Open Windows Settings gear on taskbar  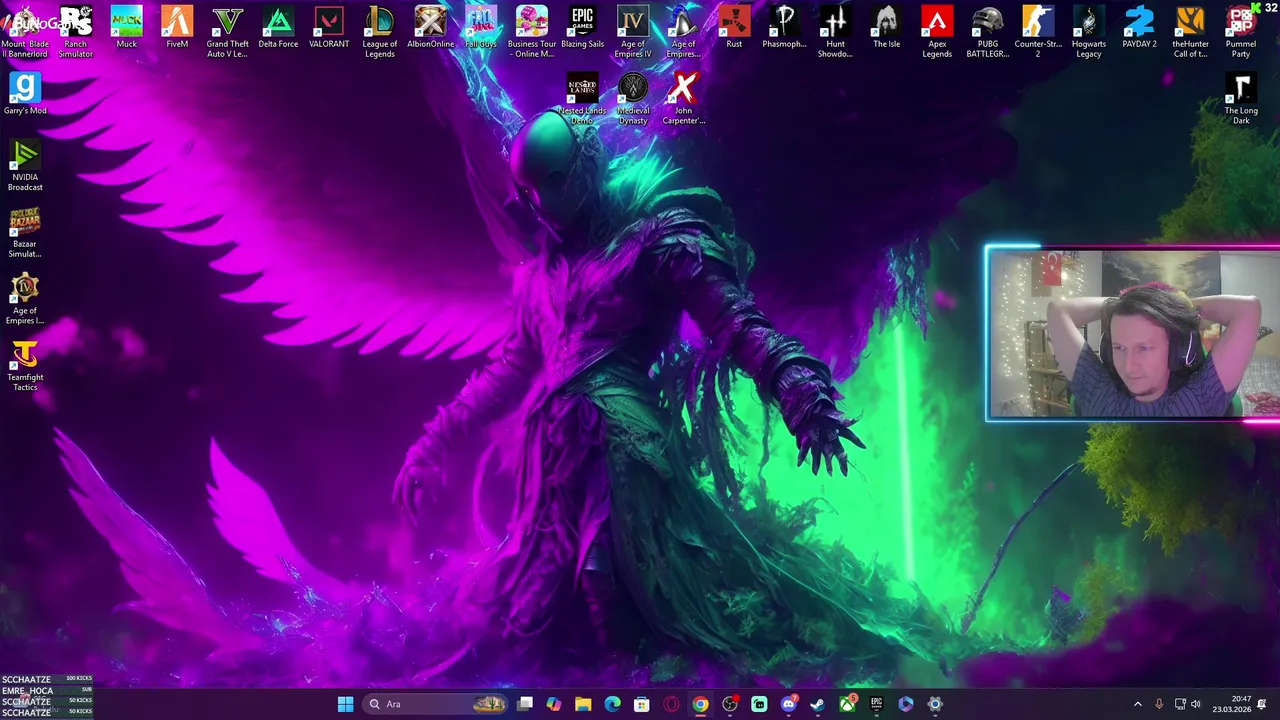pos(935,704)
